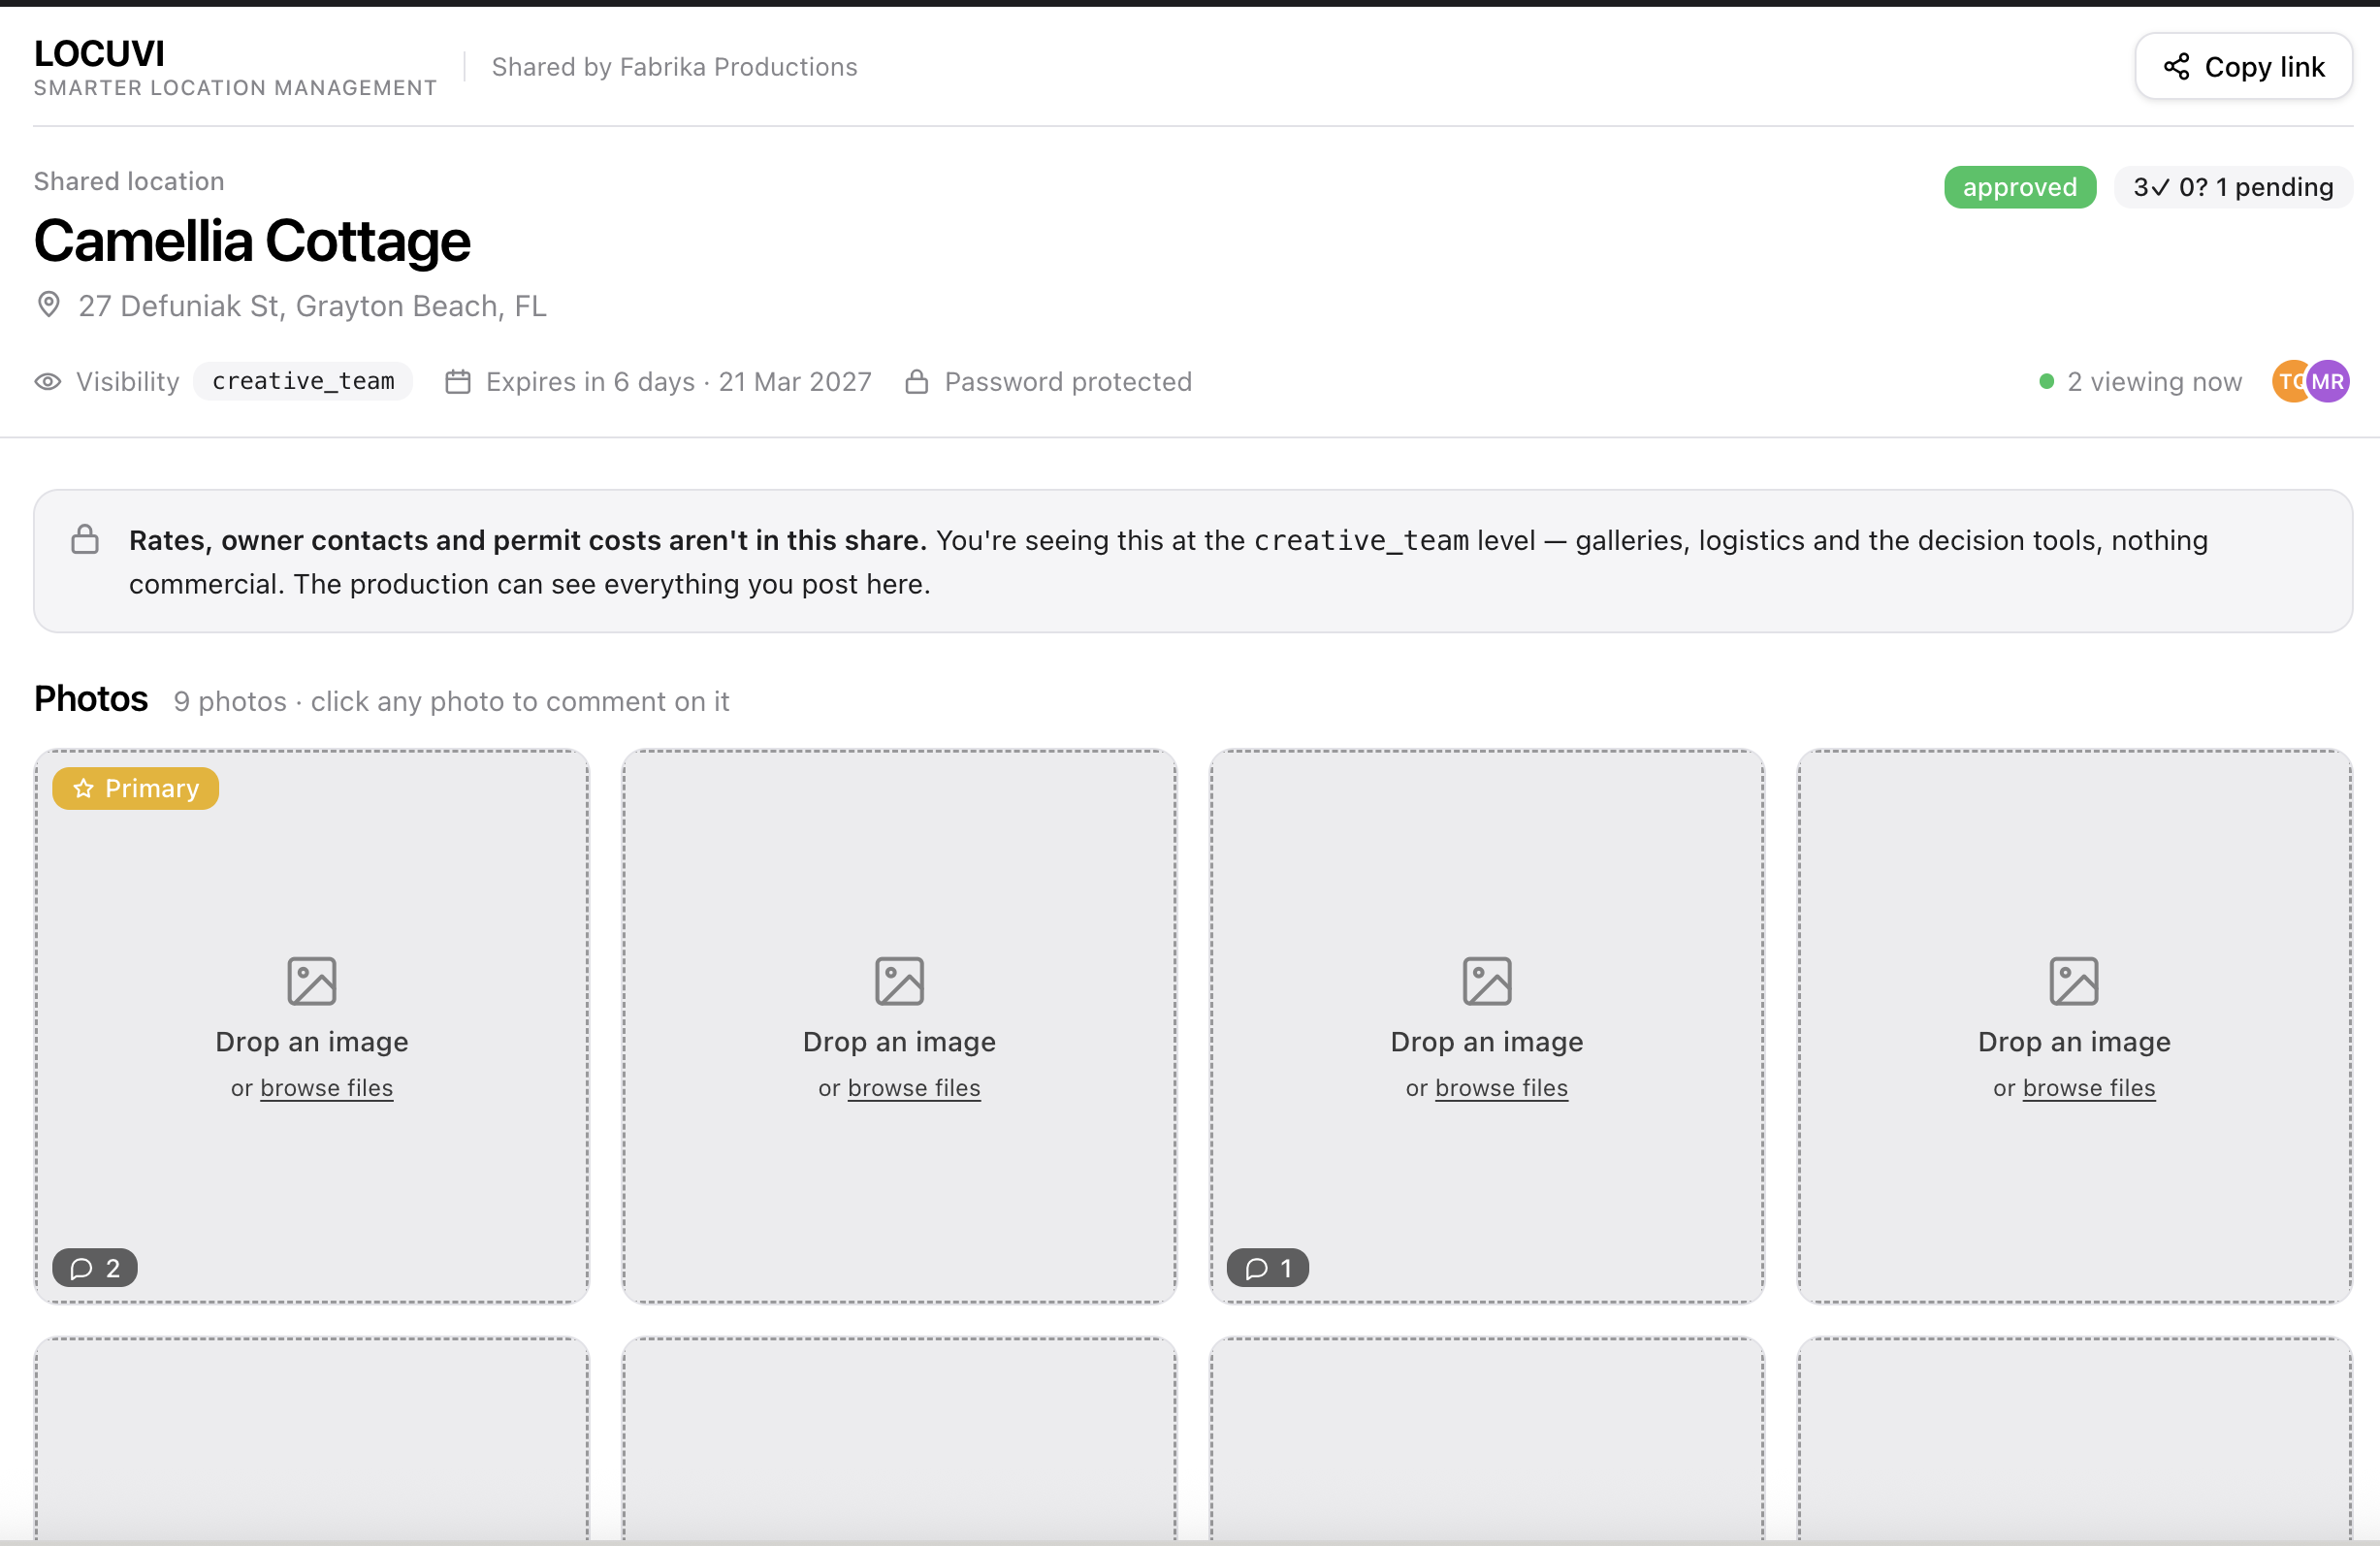This screenshot has width=2380, height=1546.
Task: Click the share icon inside Copy link
Action: point(2176,67)
